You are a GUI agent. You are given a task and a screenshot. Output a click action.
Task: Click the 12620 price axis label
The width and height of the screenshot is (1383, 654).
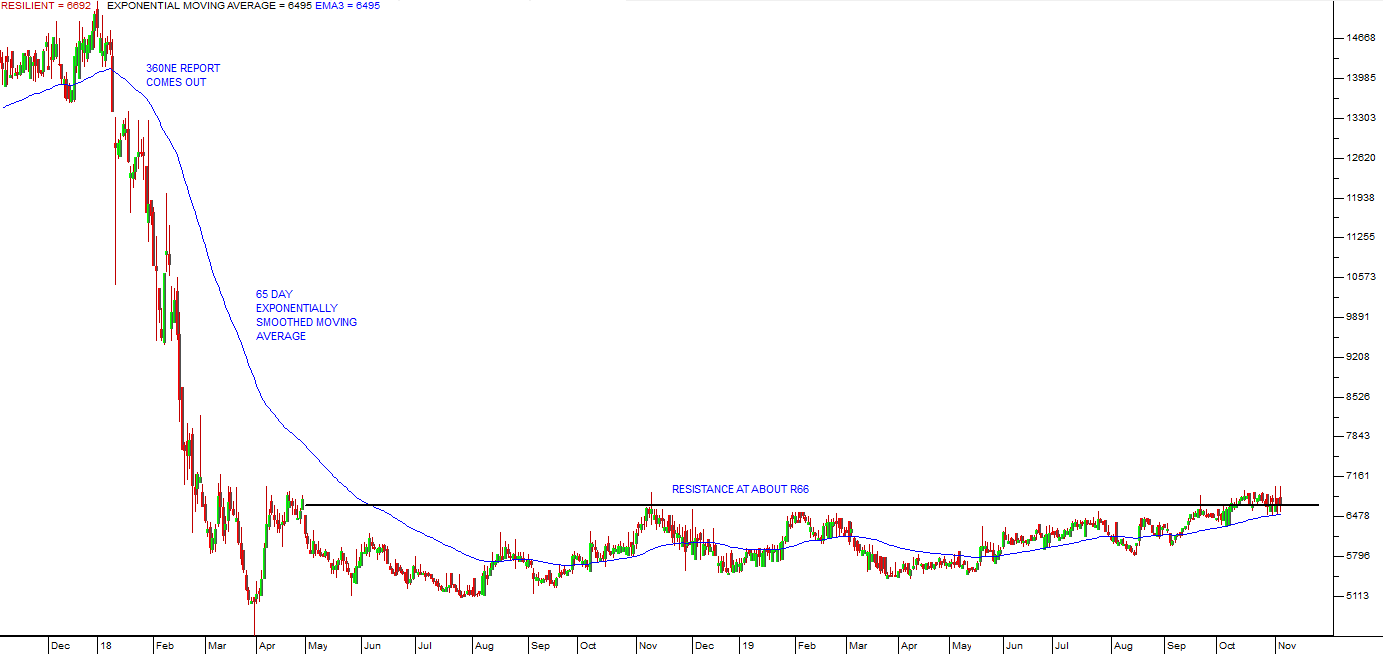(x=1362, y=158)
